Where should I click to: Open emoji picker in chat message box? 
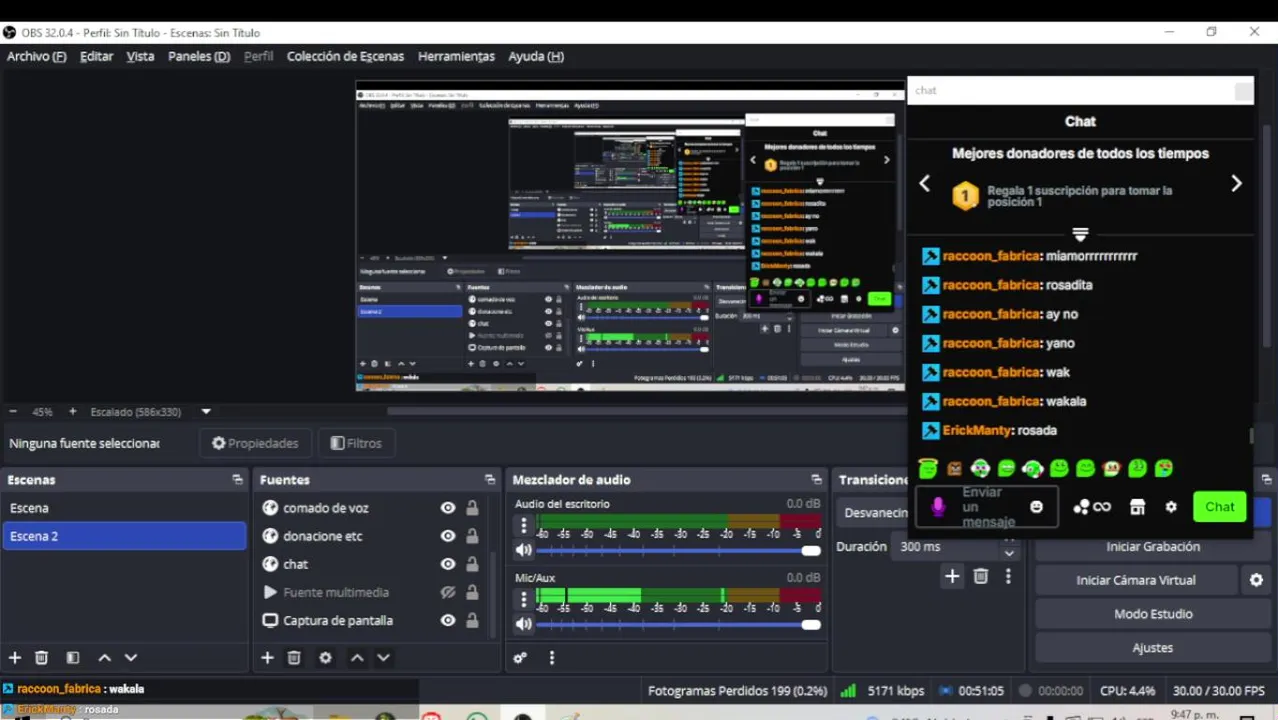click(1036, 507)
